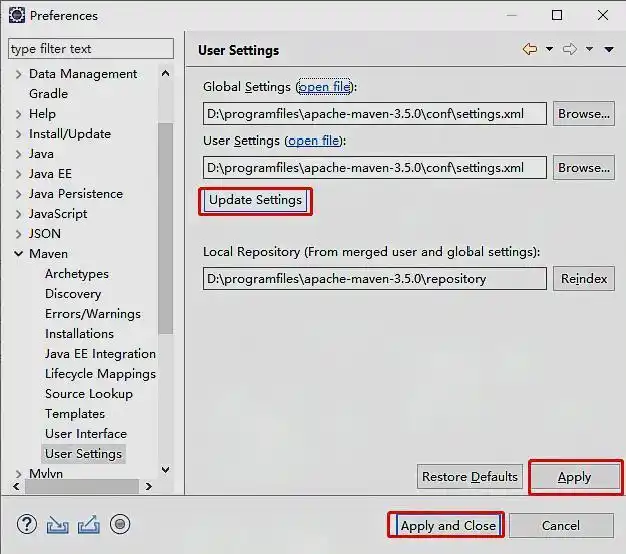Click the tree horizontal scrollbar thumb
This screenshot has width=626, height=554.
(x=82, y=487)
